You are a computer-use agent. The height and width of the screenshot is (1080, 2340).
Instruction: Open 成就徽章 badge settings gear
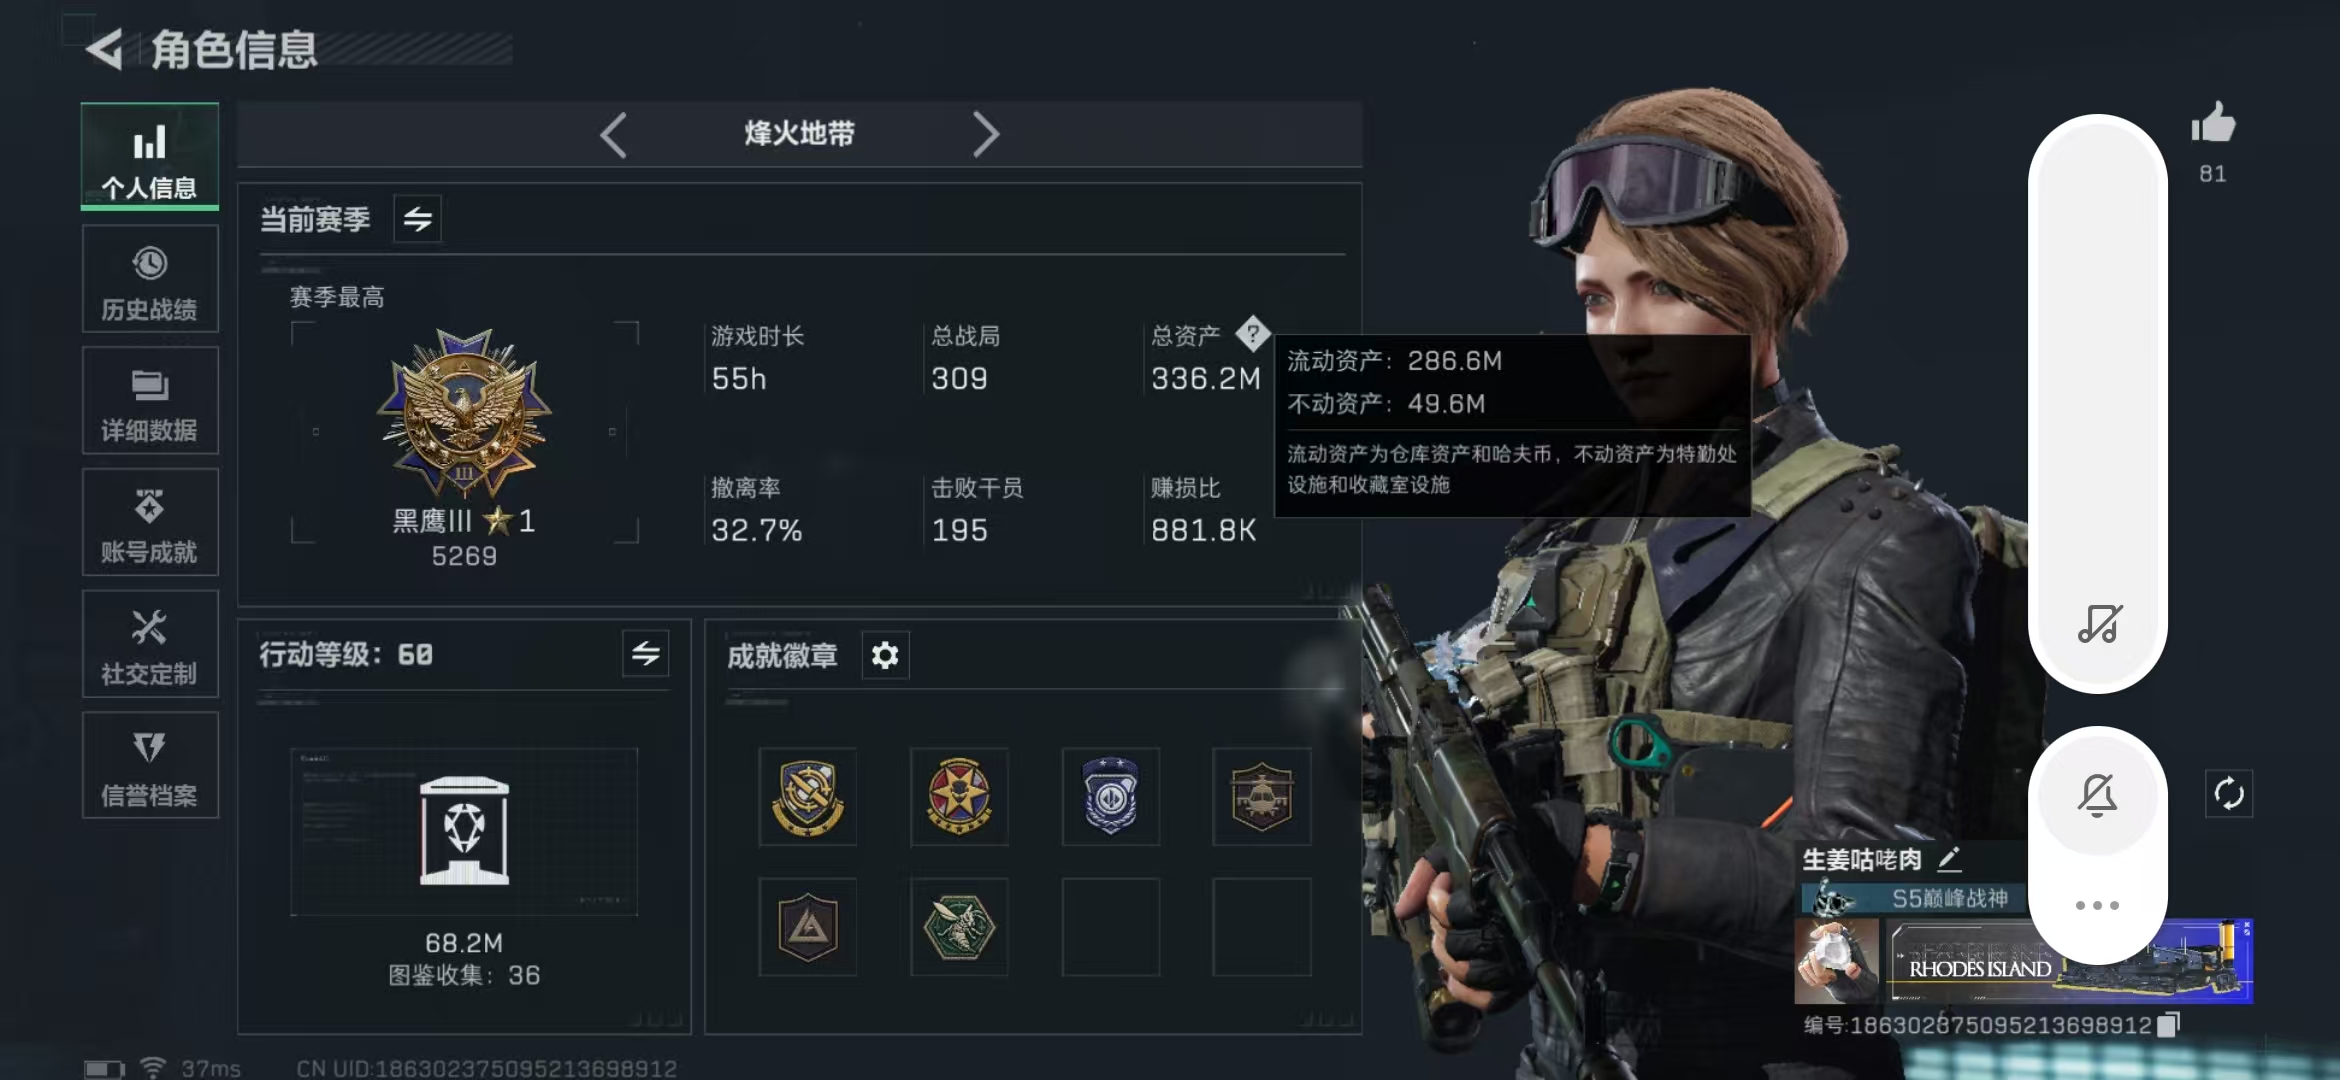885,655
